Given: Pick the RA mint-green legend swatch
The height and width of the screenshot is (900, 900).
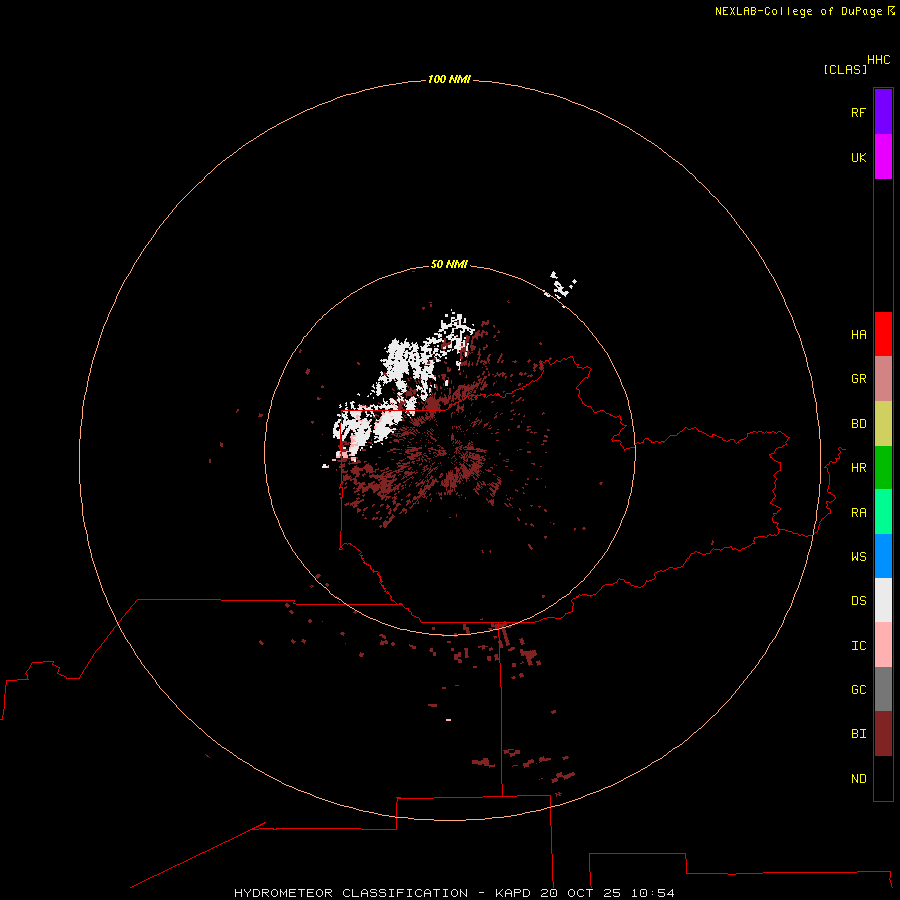Looking at the screenshot, I should point(883,512).
